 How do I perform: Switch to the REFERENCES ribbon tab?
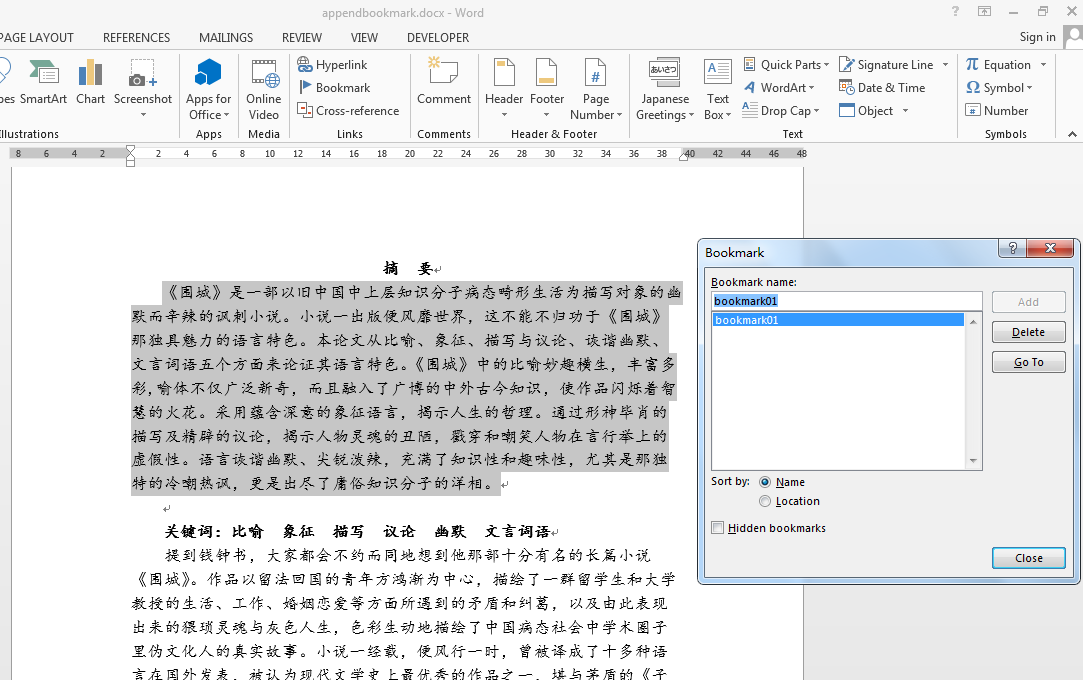point(136,37)
